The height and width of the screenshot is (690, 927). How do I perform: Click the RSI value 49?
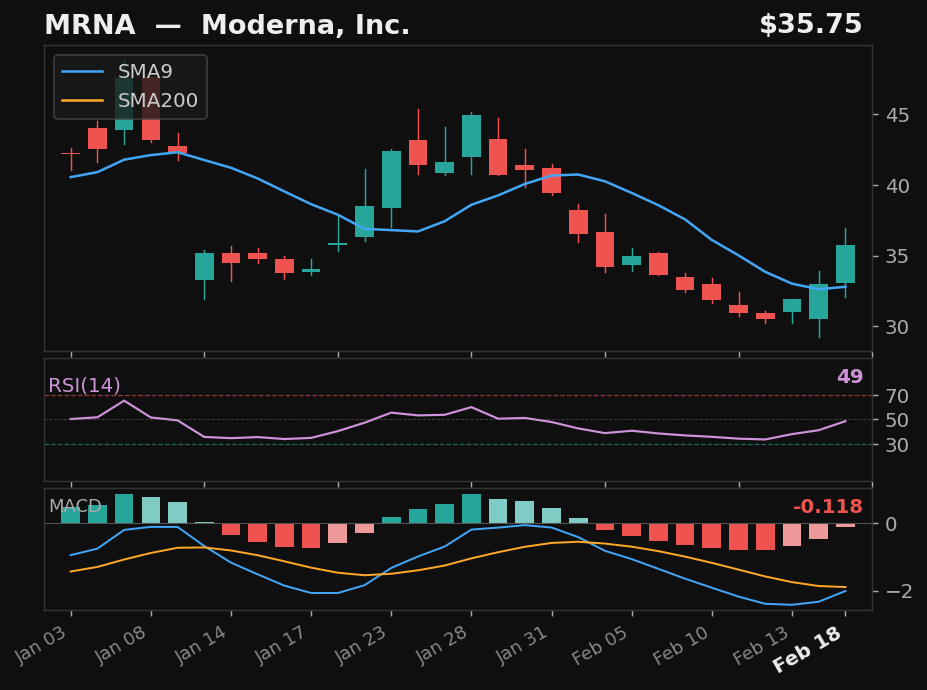(850, 376)
